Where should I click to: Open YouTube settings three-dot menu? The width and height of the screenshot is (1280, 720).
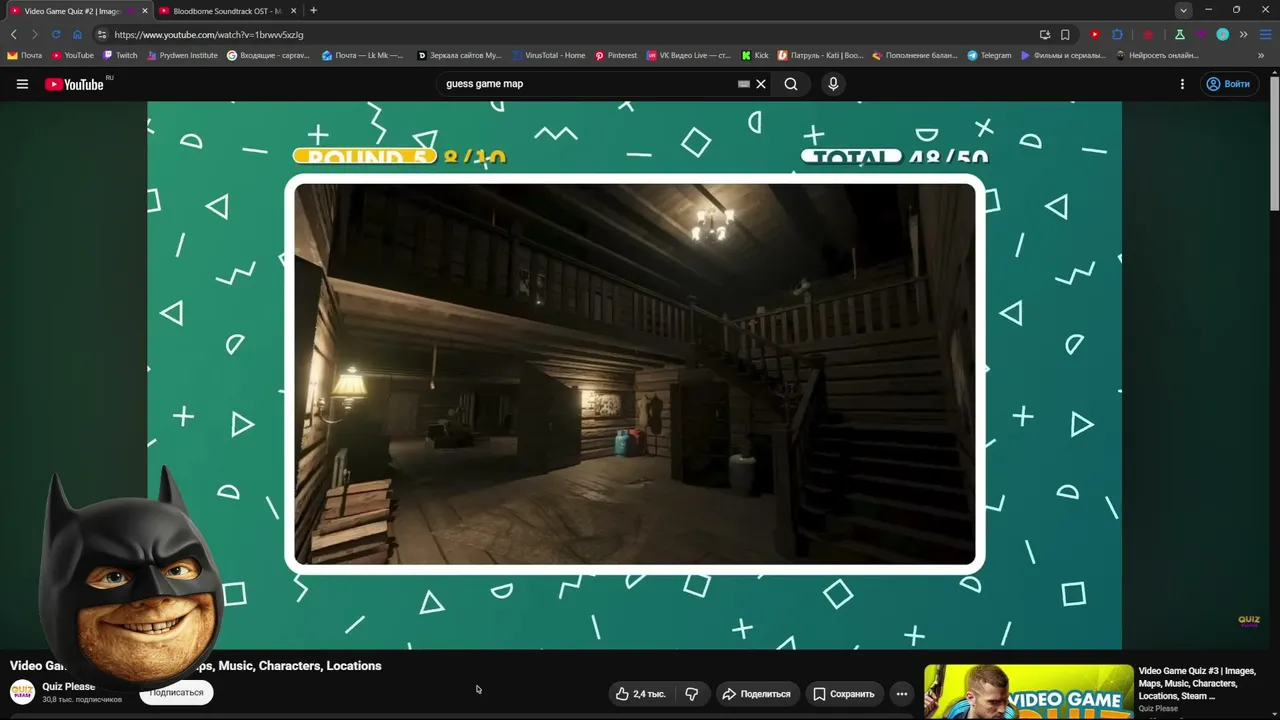(x=1182, y=84)
